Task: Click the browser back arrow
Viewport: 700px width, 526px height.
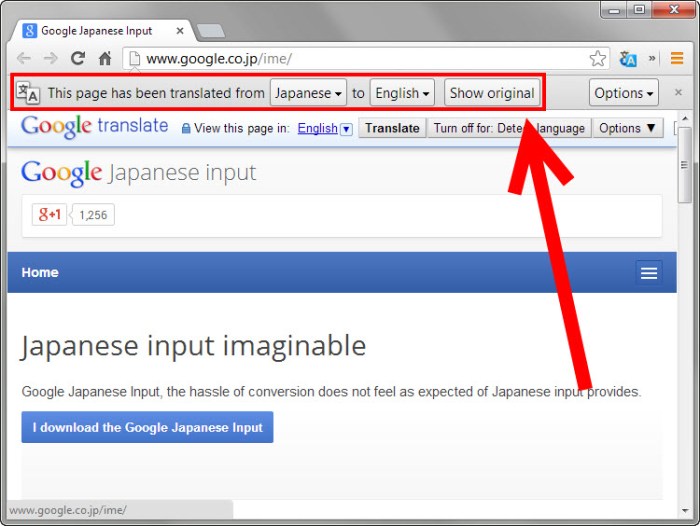Action: (24, 59)
